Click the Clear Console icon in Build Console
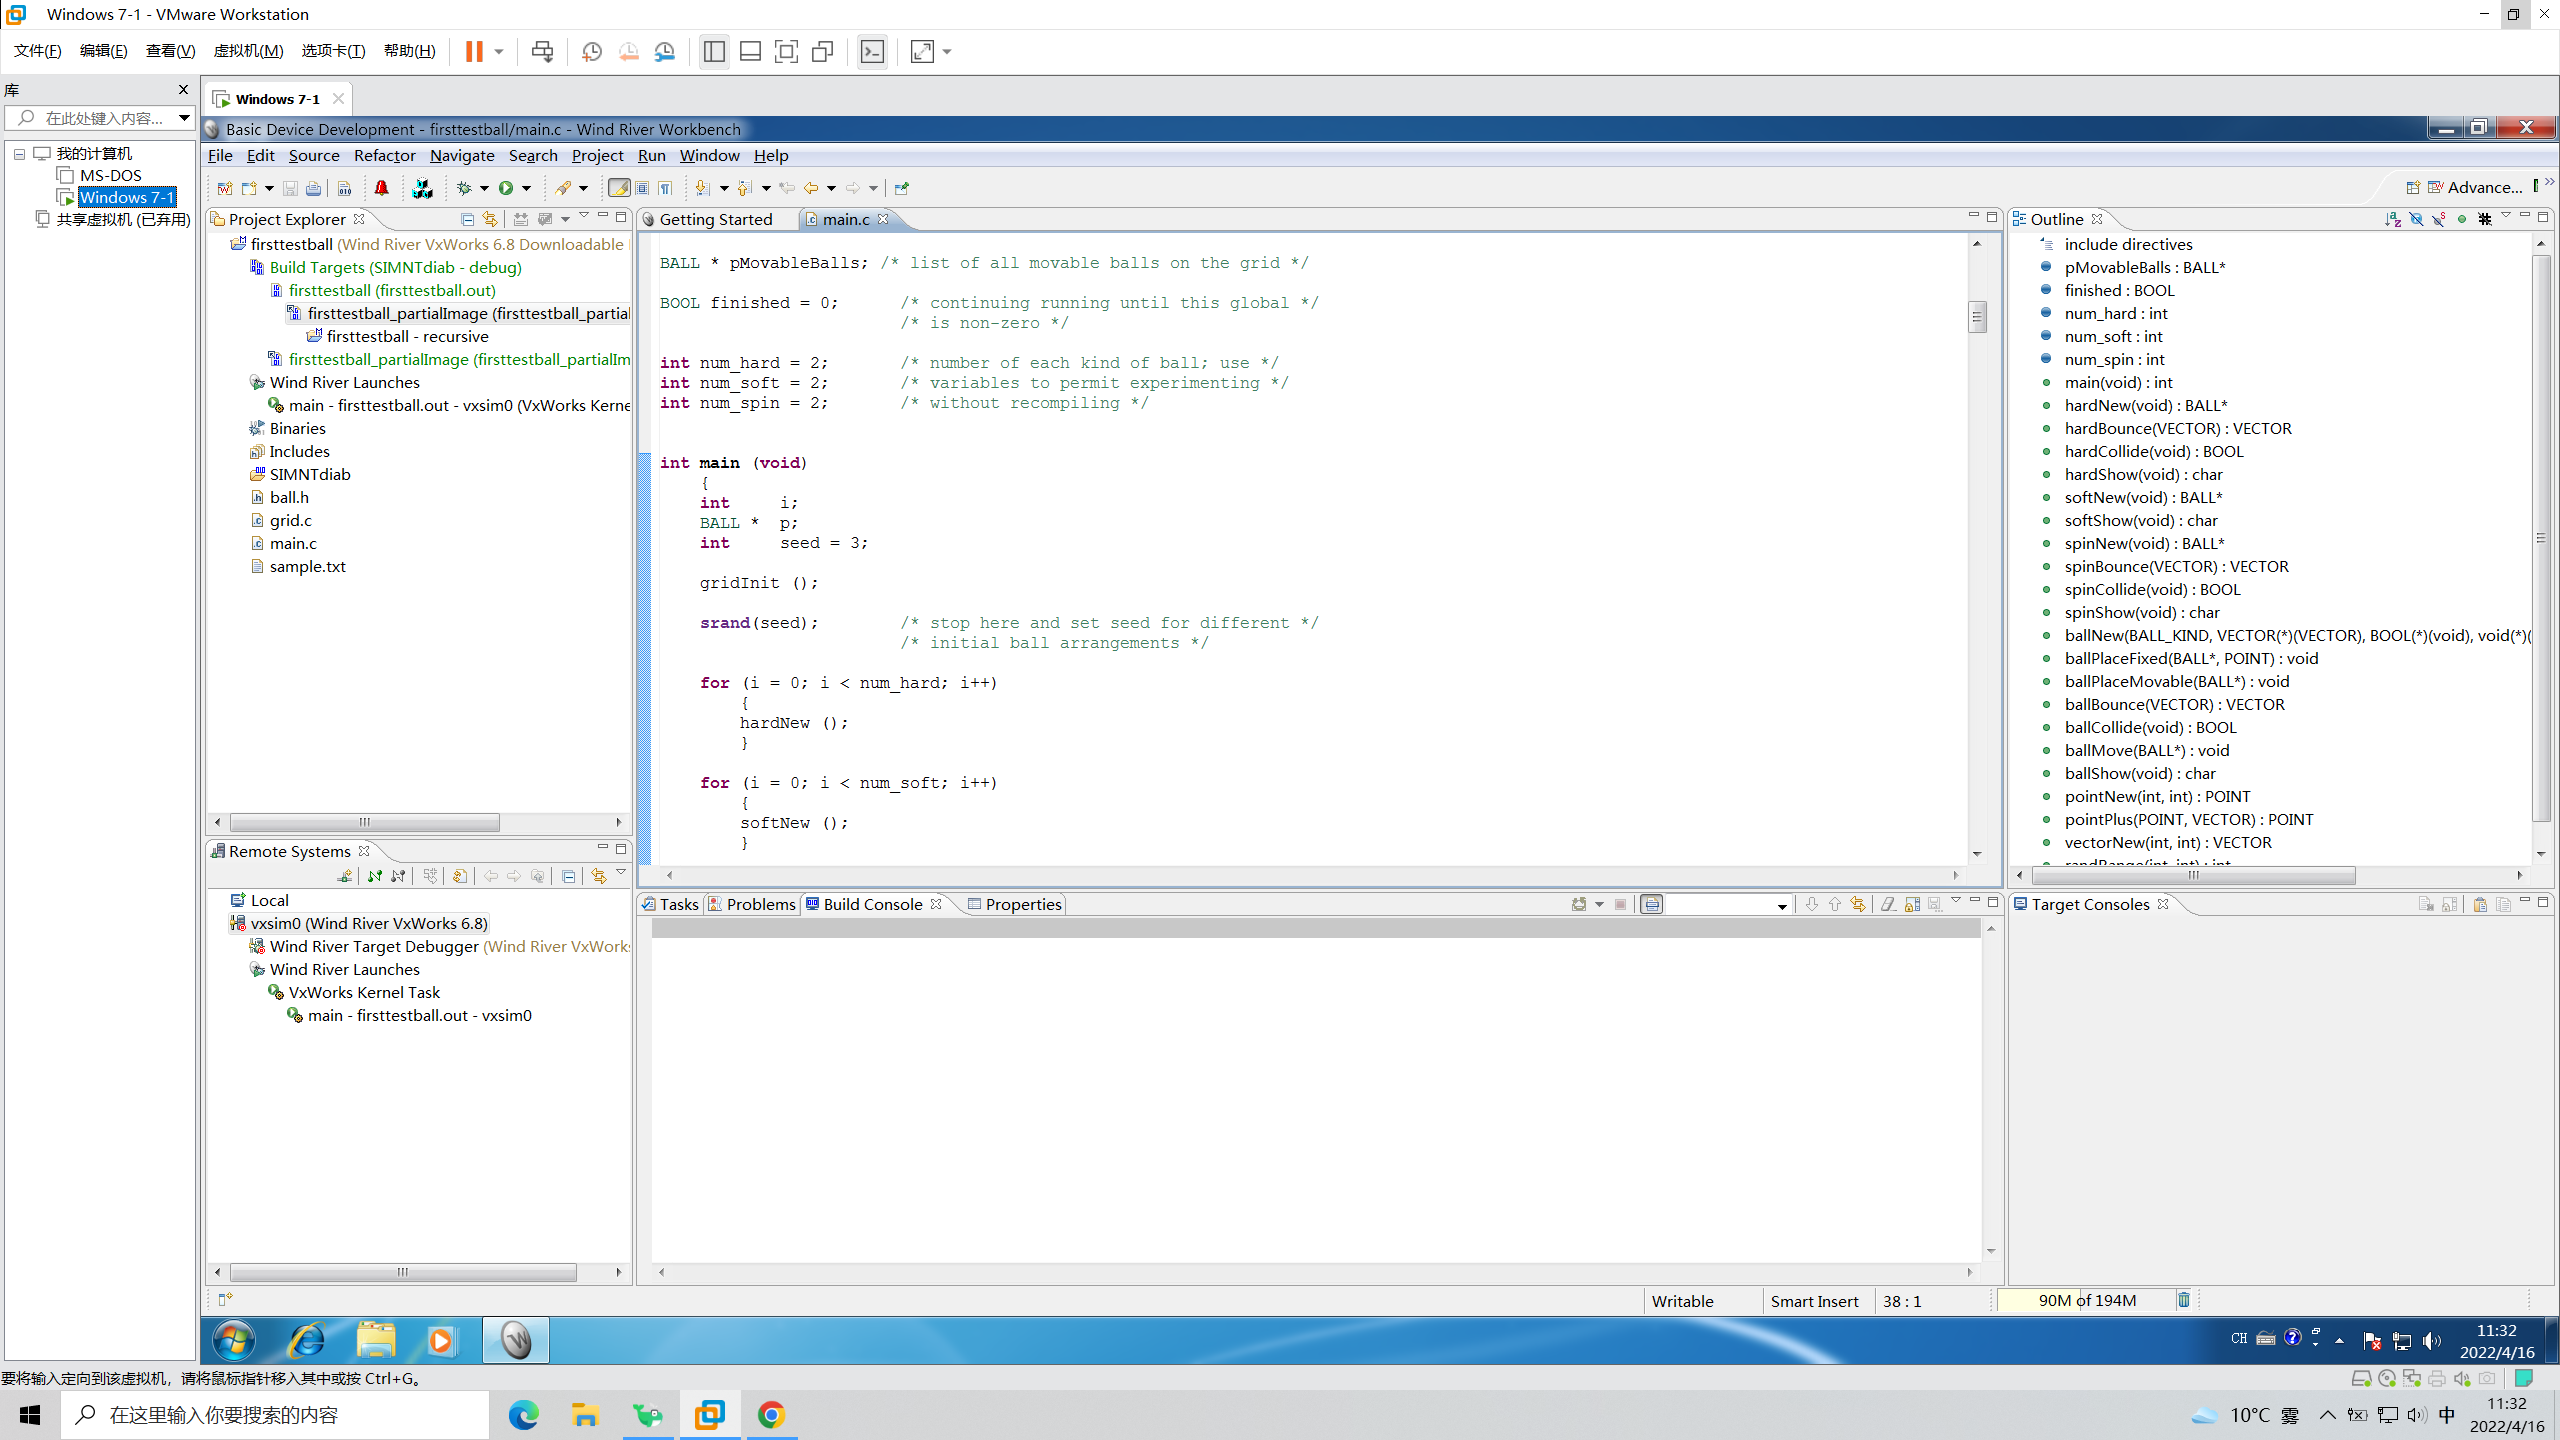Image resolution: width=2560 pixels, height=1440 pixels. (x=1889, y=903)
